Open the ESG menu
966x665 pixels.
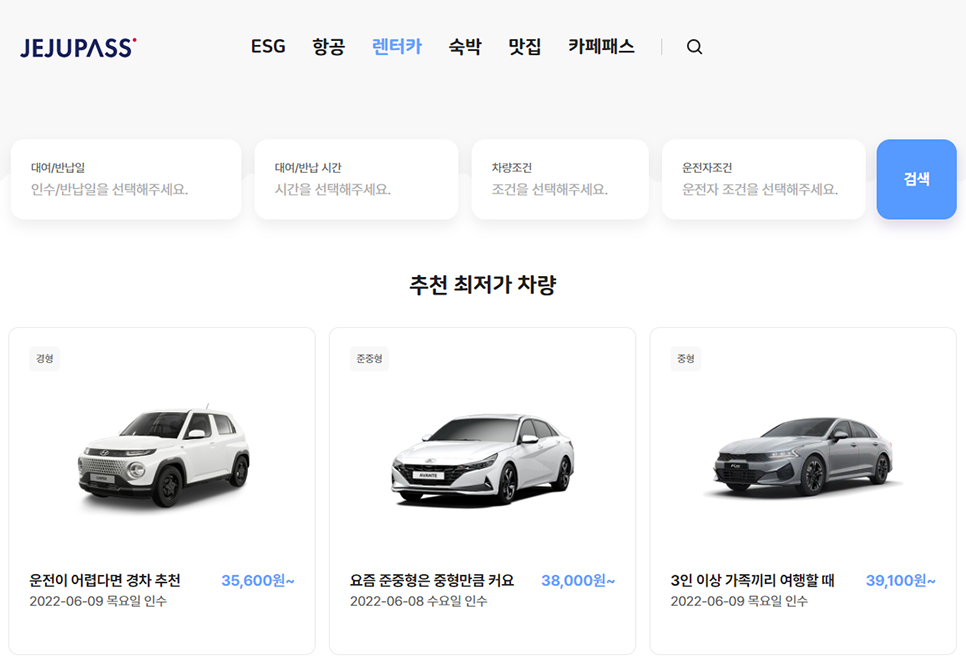(x=268, y=46)
